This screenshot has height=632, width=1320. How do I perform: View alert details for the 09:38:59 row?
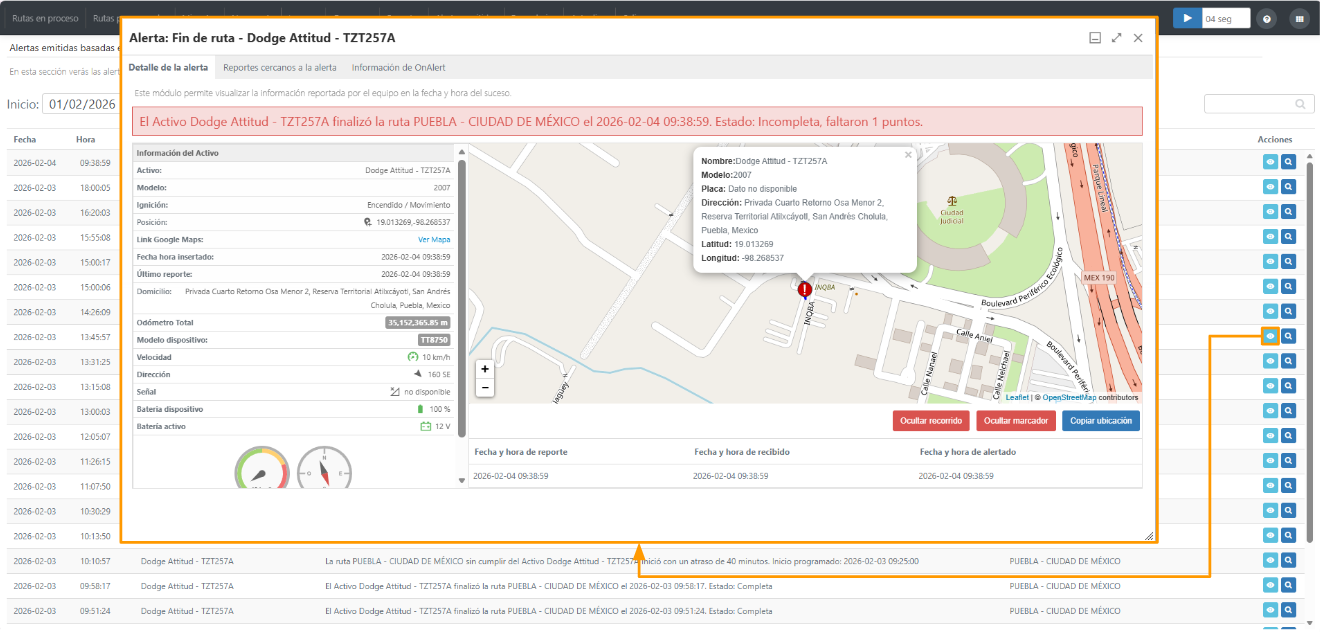1270,162
